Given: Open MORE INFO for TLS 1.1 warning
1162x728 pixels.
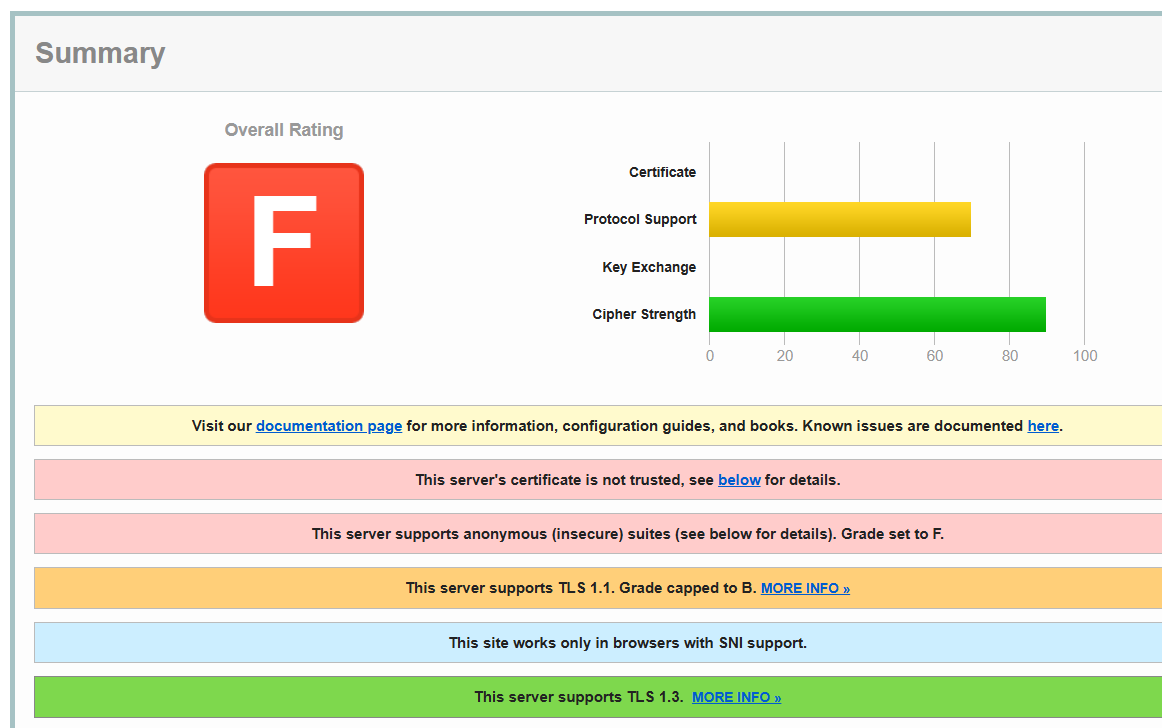Looking at the screenshot, I should pyautogui.click(x=805, y=589).
